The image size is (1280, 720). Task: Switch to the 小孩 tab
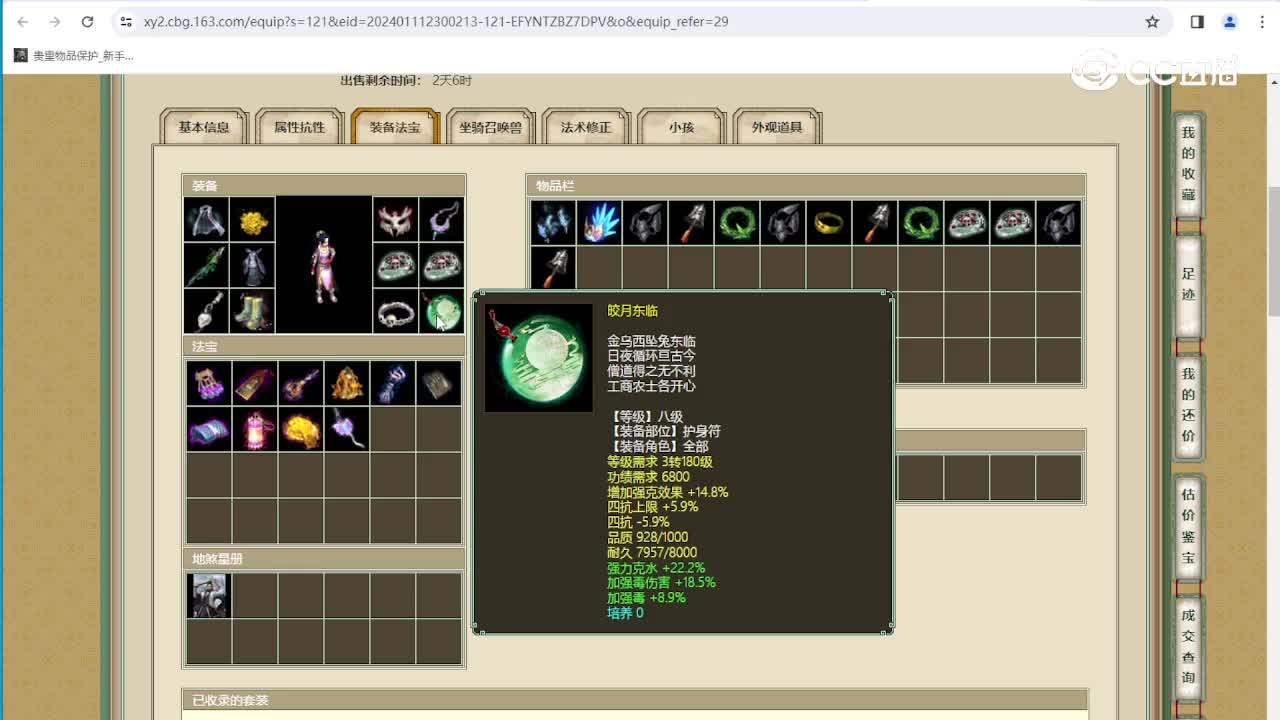(x=682, y=127)
